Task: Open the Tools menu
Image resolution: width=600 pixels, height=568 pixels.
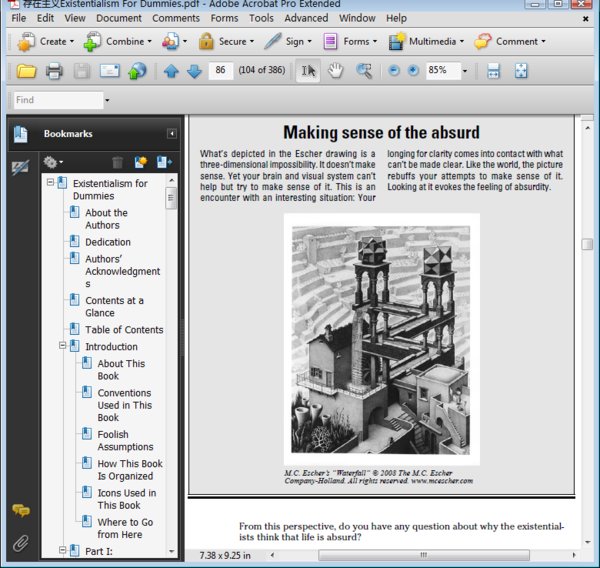Action: (x=261, y=18)
